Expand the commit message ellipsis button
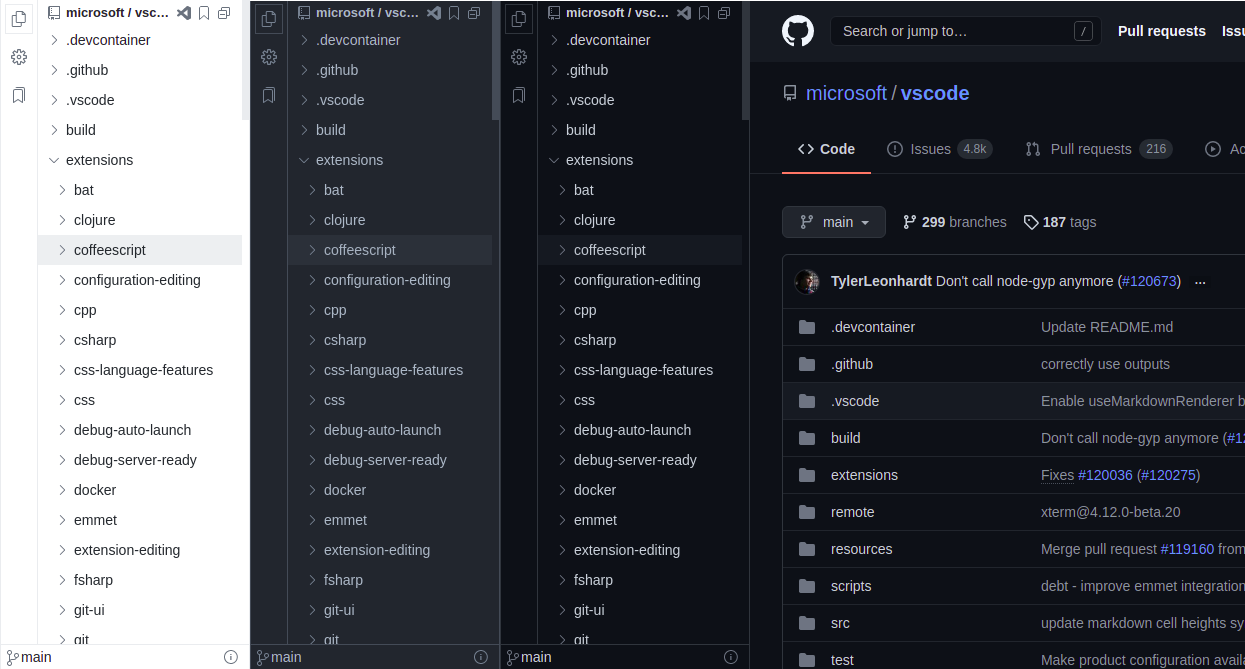Image resolution: width=1245 pixels, height=669 pixels. [x=1200, y=282]
